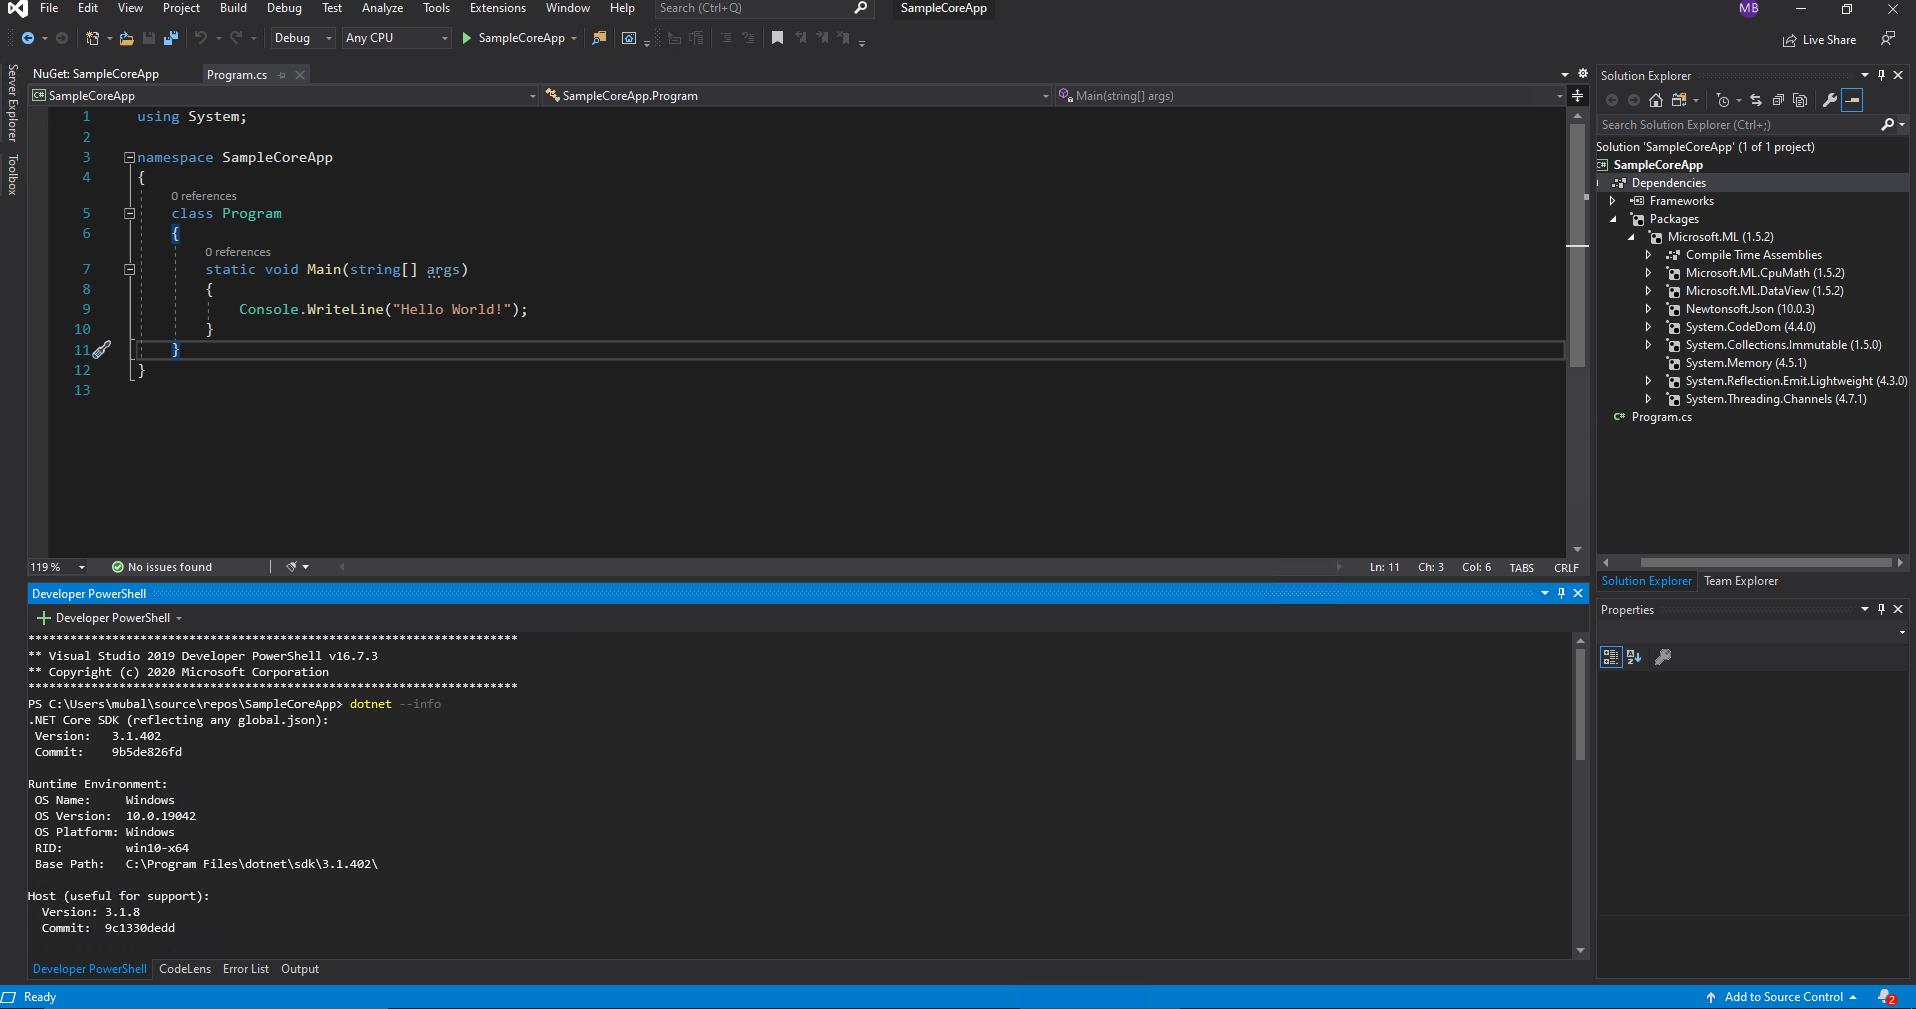Click the New Project toolbar icon

click(x=93, y=38)
